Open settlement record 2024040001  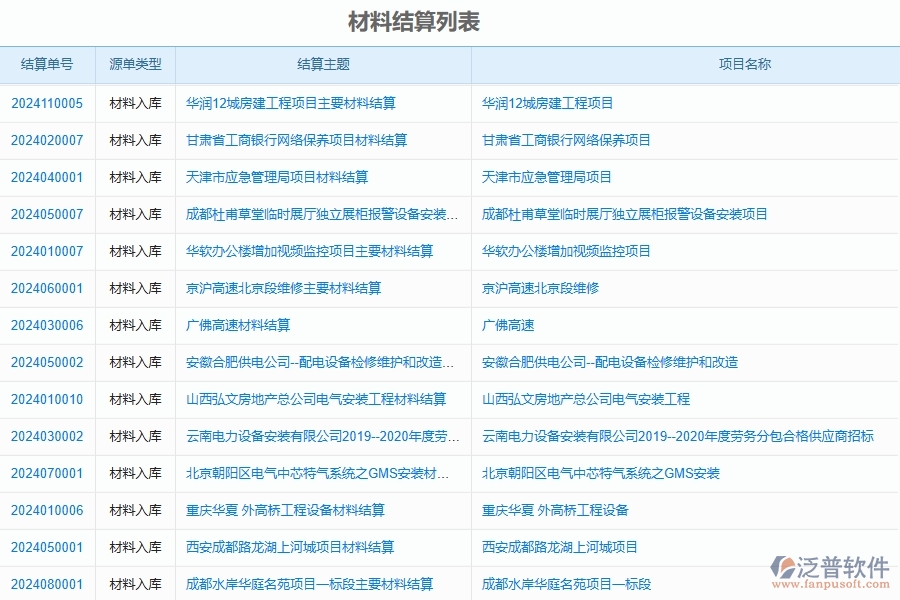click(x=46, y=177)
